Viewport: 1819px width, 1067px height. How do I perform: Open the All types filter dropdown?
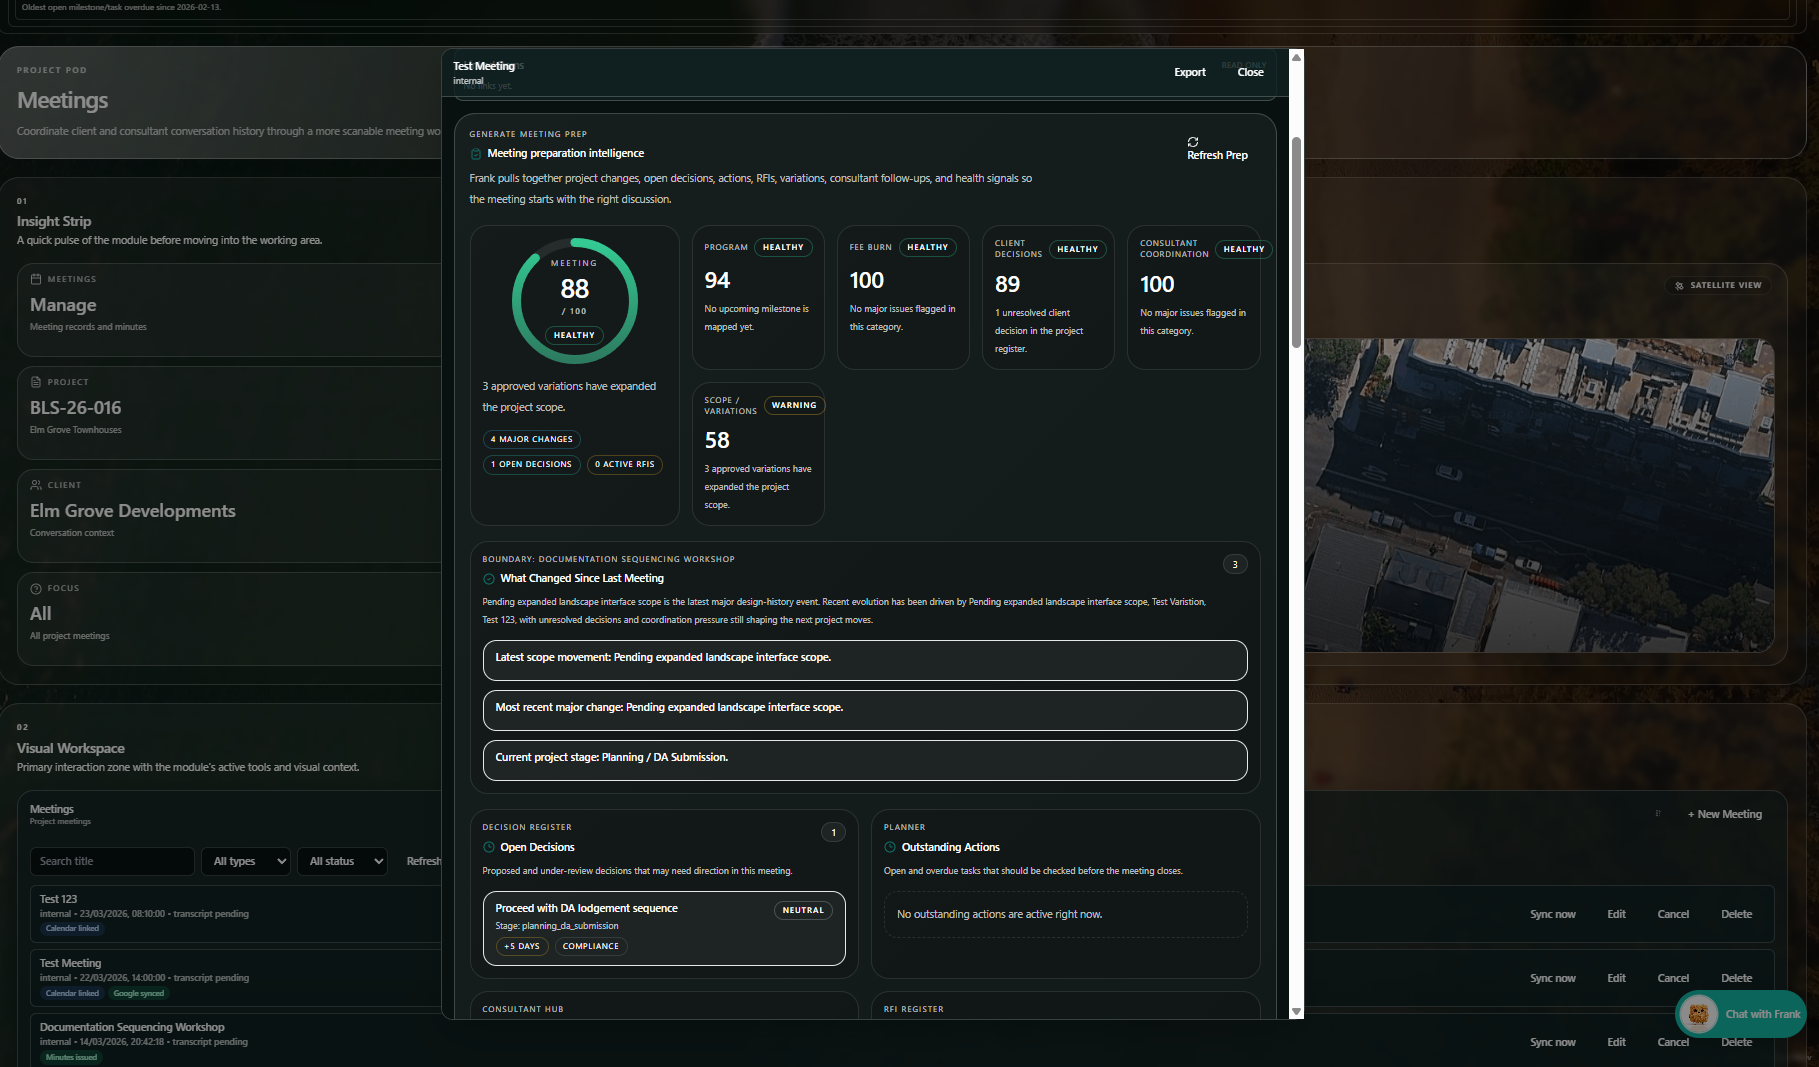coord(245,861)
